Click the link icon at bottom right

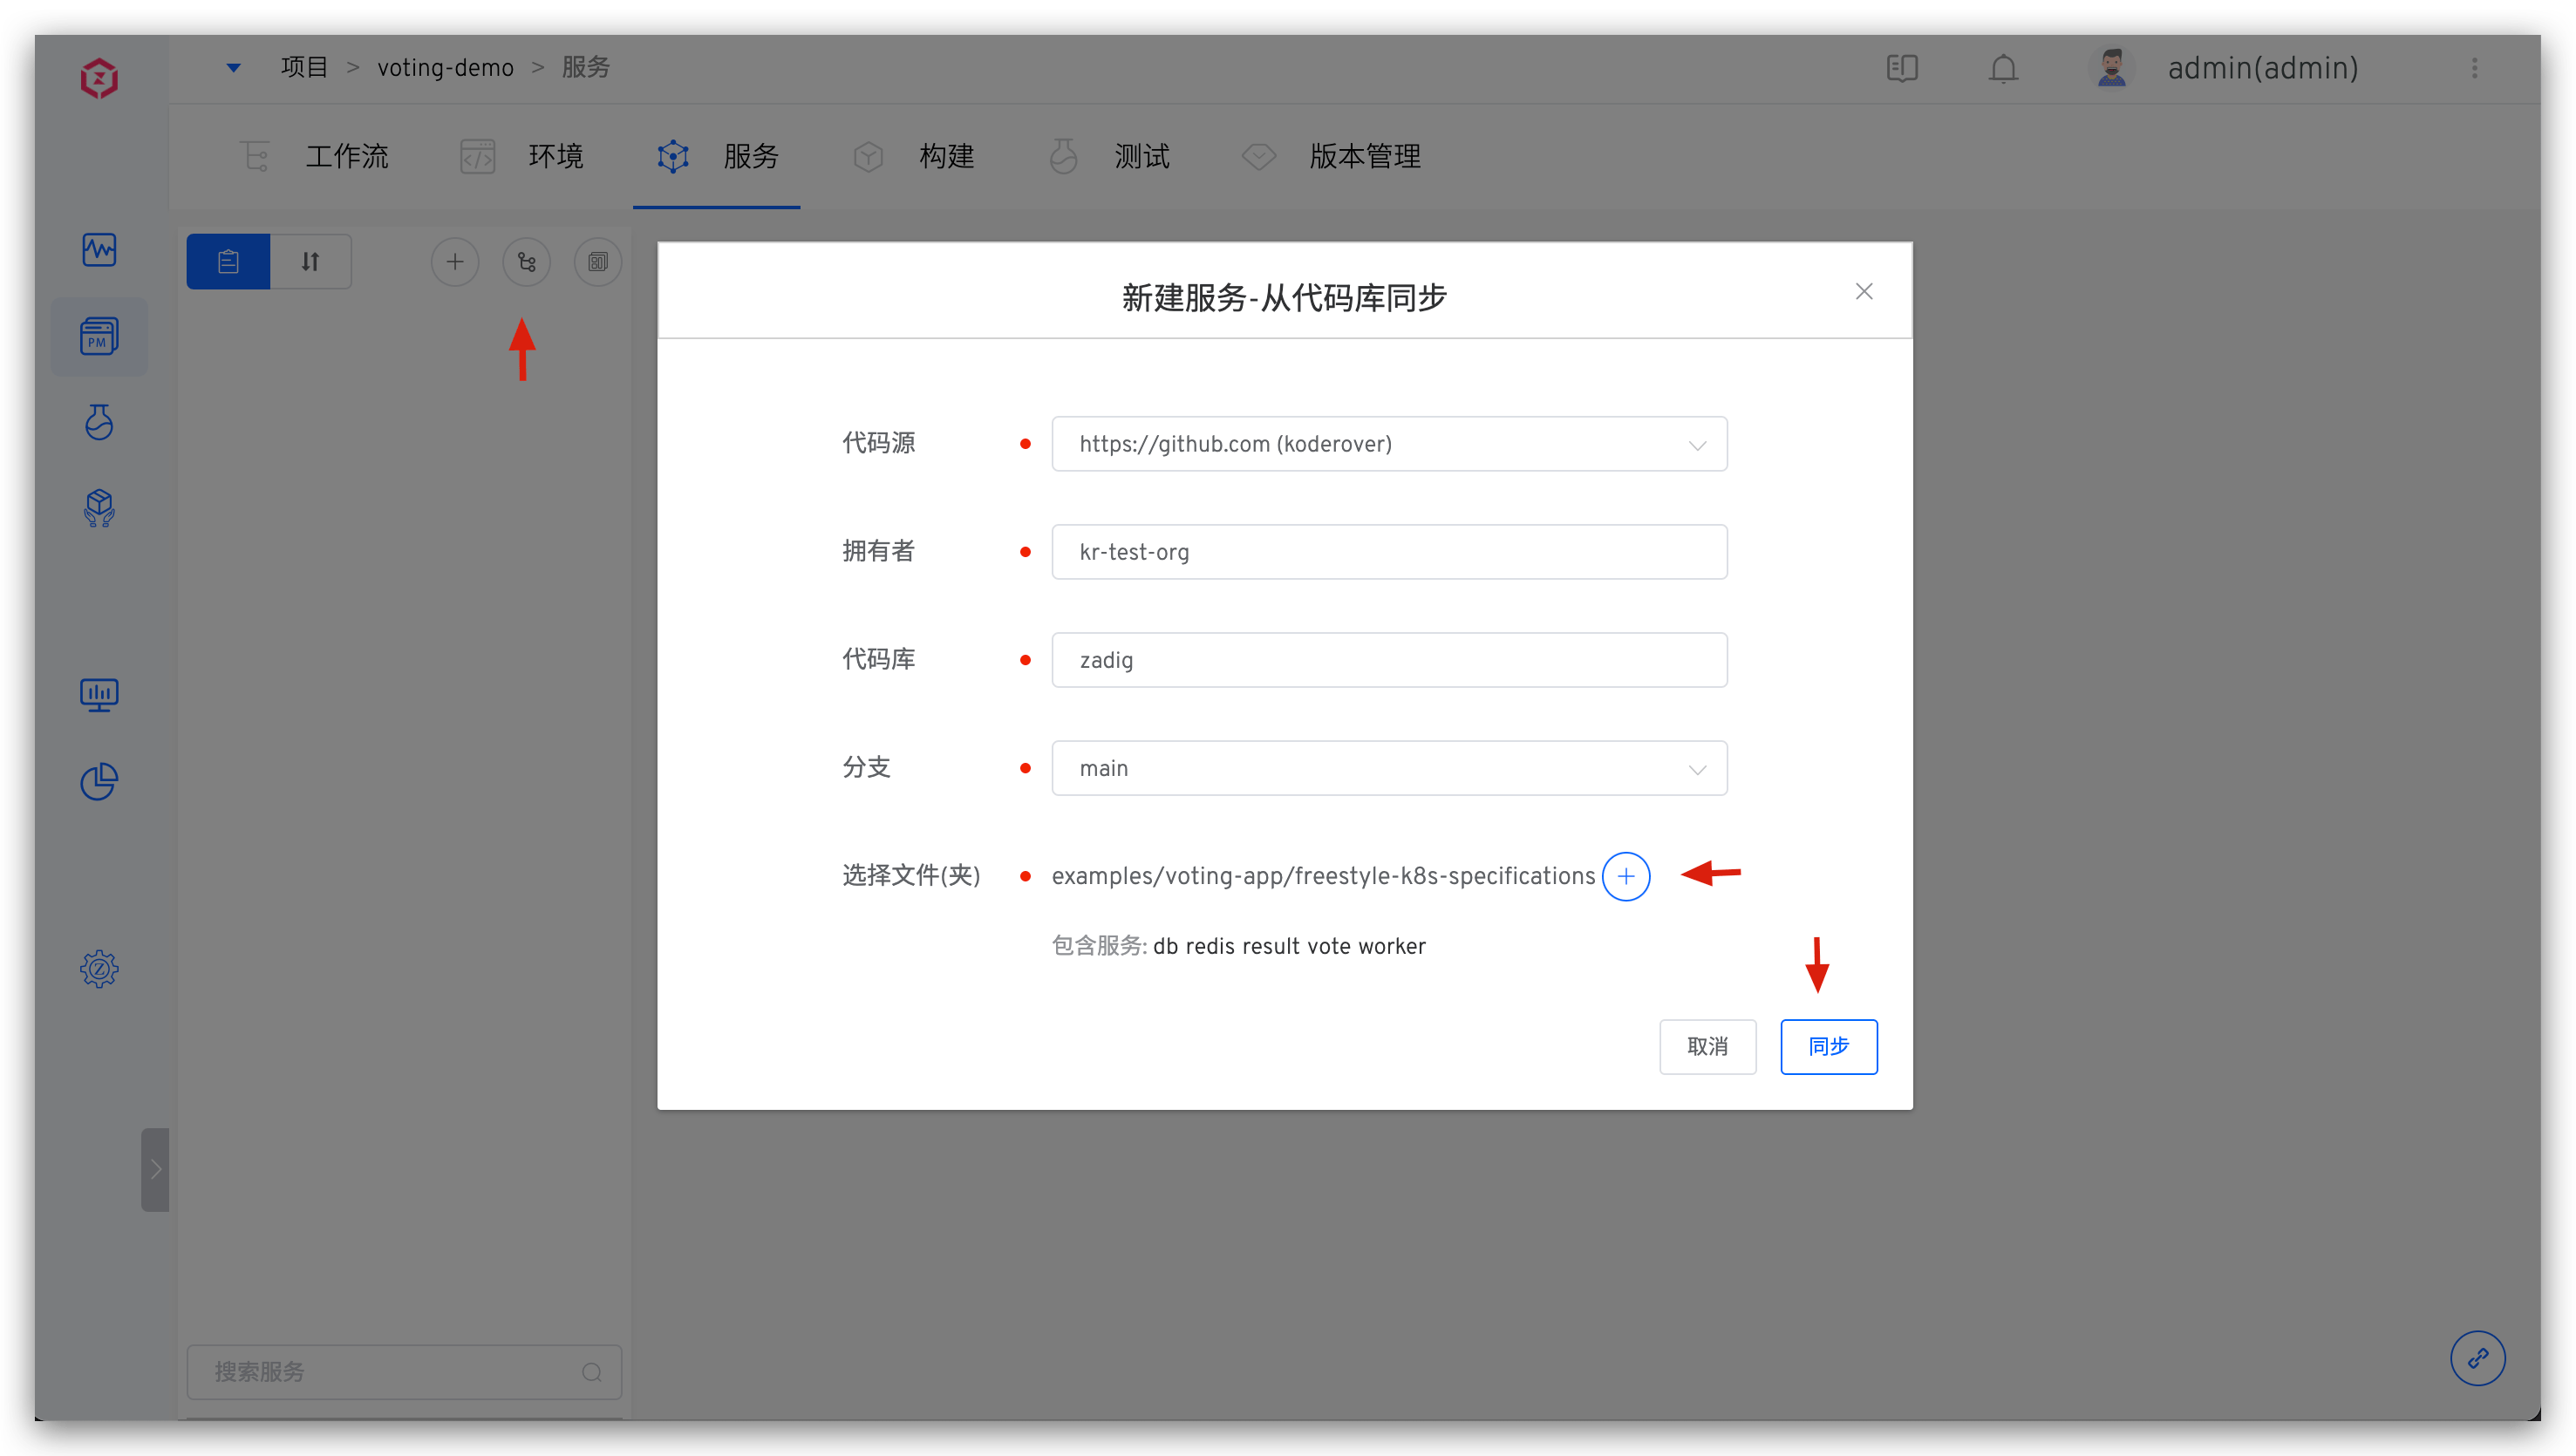pos(2478,1358)
